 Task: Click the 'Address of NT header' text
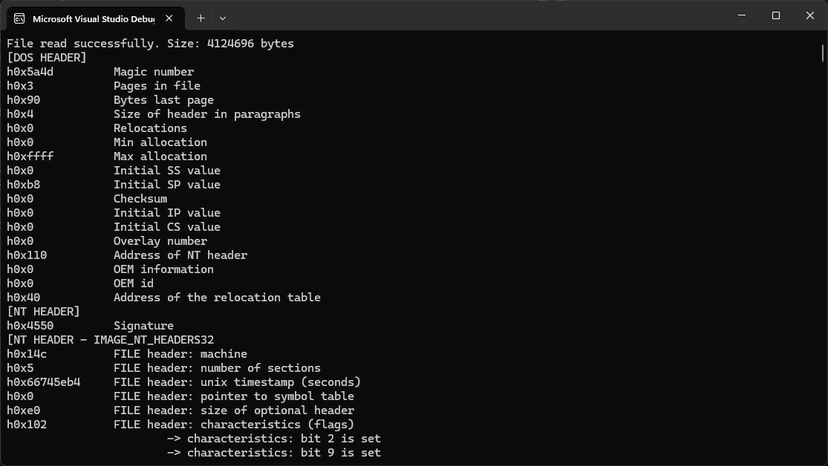[180, 255]
